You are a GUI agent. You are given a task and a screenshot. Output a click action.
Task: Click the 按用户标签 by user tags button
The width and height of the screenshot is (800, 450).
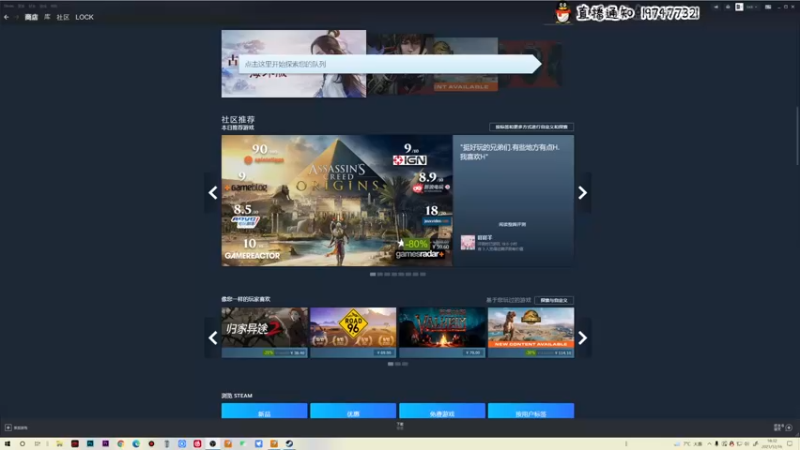pos(531,411)
